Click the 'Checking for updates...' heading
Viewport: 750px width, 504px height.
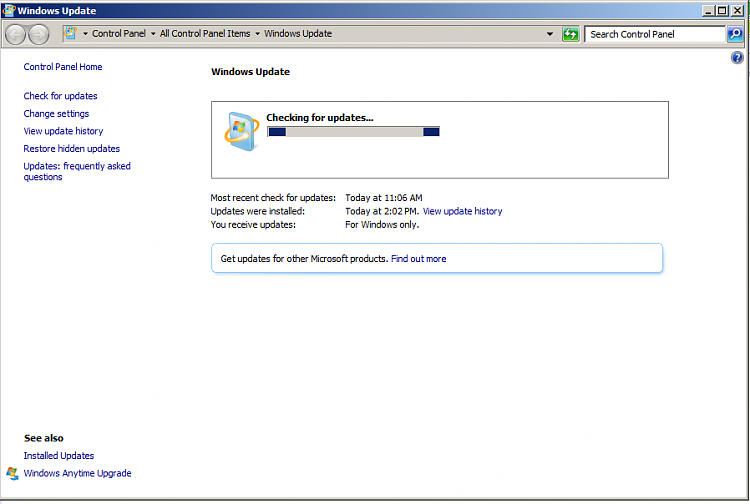pyautogui.click(x=320, y=118)
